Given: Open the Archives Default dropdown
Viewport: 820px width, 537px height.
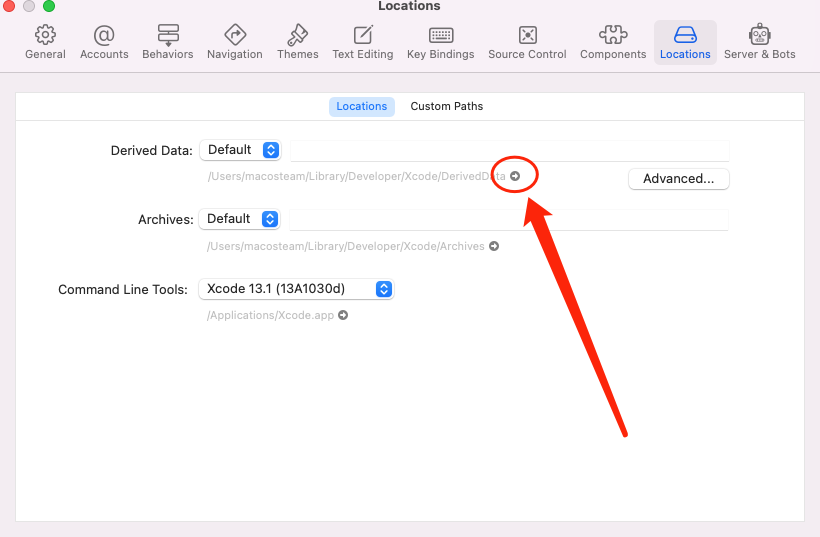Looking at the screenshot, I should tap(240, 219).
